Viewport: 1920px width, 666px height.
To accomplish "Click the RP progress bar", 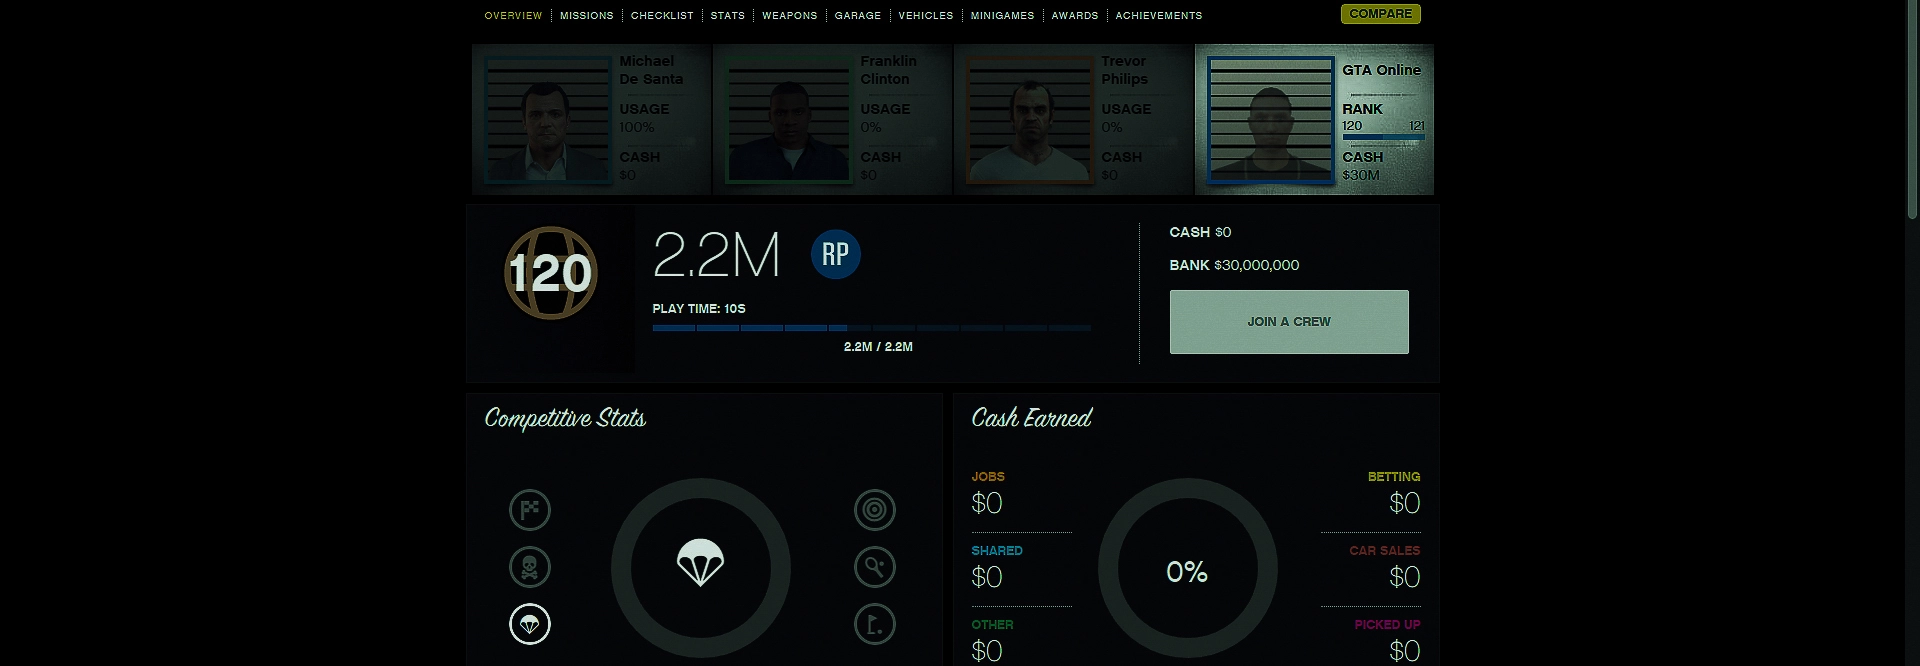I will (x=871, y=328).
